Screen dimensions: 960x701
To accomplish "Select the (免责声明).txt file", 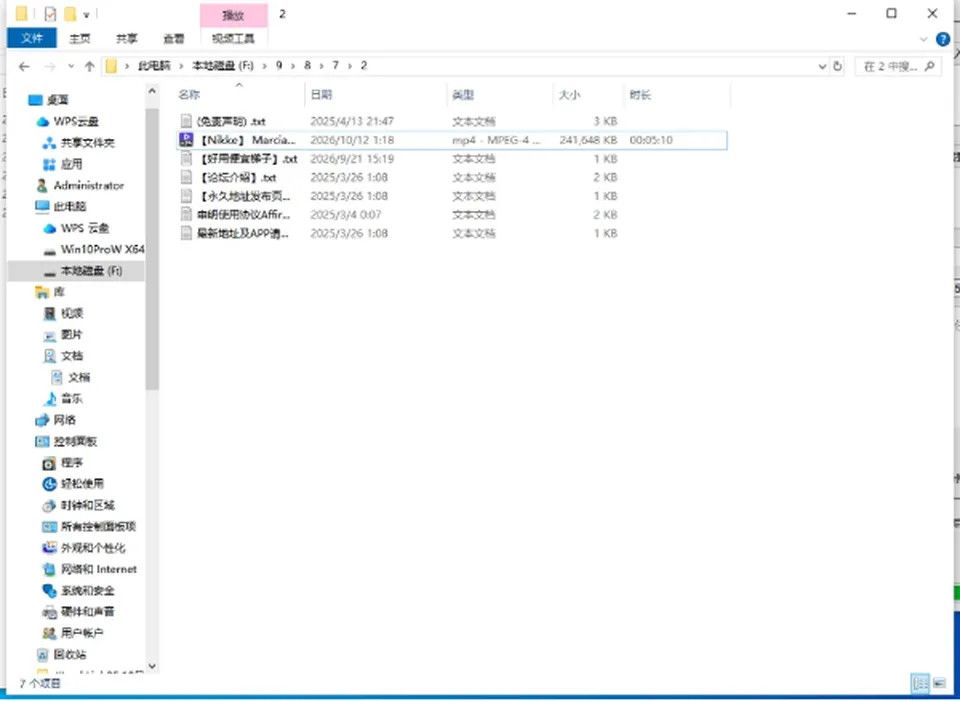I will (452, 121).
